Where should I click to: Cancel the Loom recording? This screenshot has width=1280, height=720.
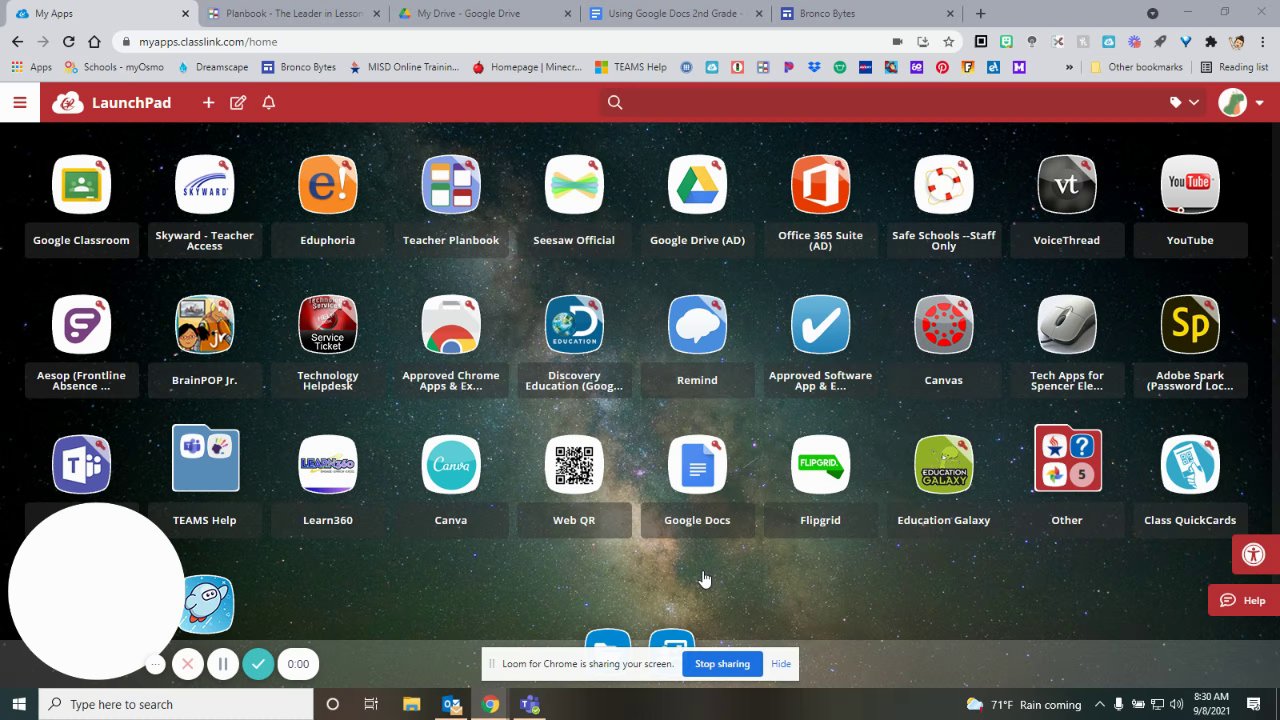click(x=187, y=664)
